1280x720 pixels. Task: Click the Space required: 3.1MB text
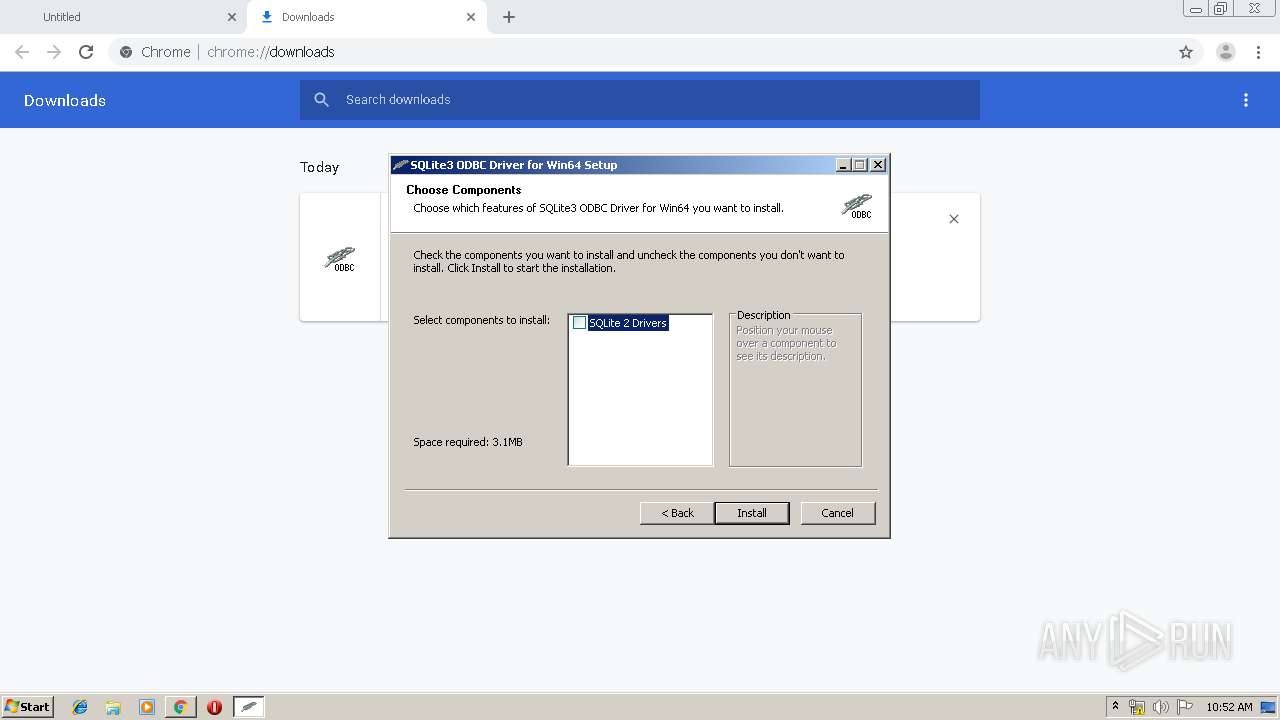[x=468, y=442]
